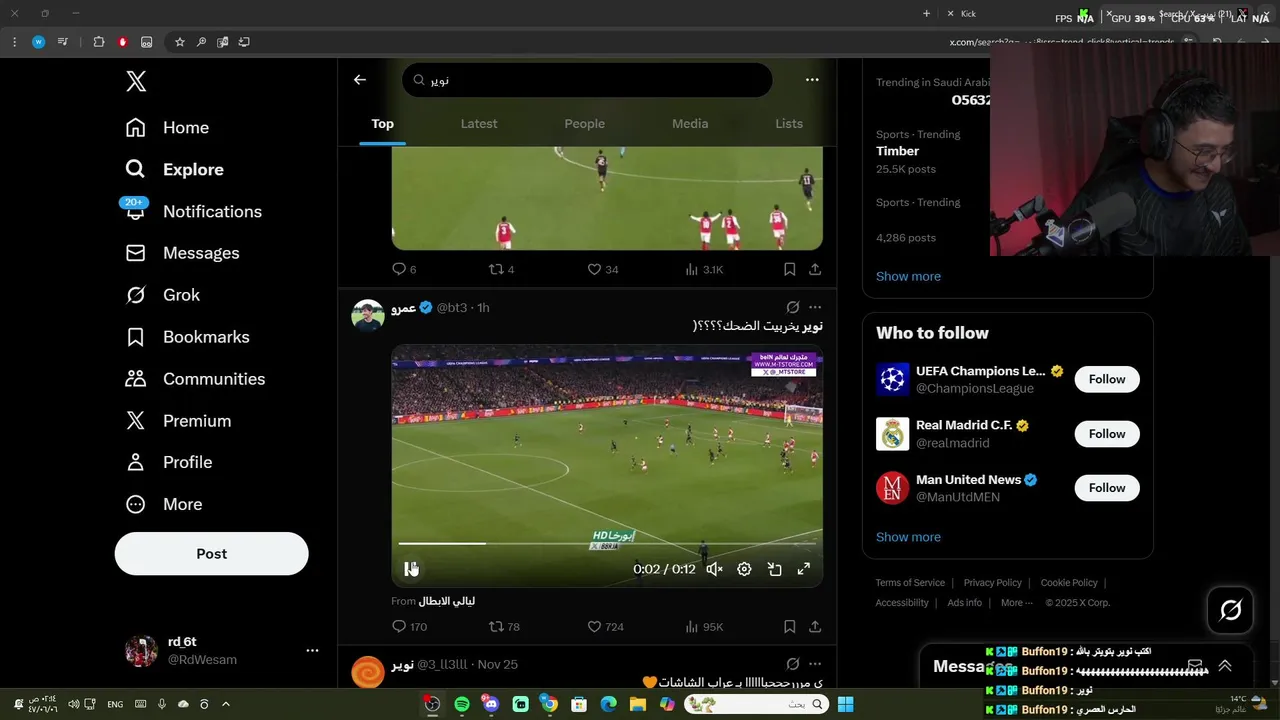
Task: Follow UEFA Champions League
Action: tap(1107, 379)
